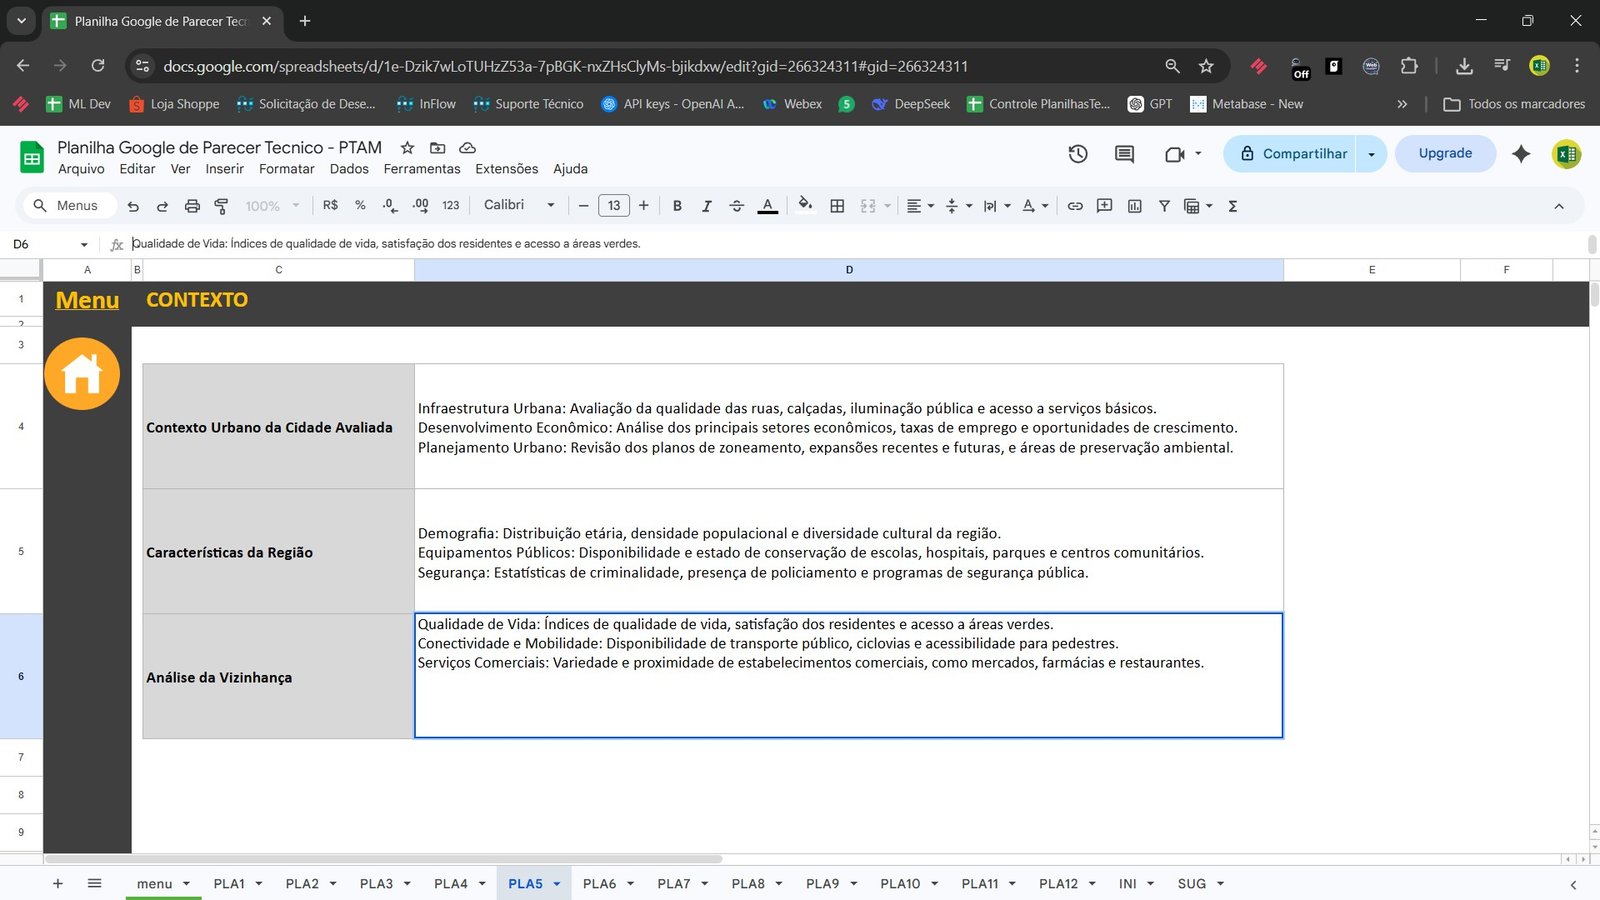Open version history clock icon

(1077, 154)
